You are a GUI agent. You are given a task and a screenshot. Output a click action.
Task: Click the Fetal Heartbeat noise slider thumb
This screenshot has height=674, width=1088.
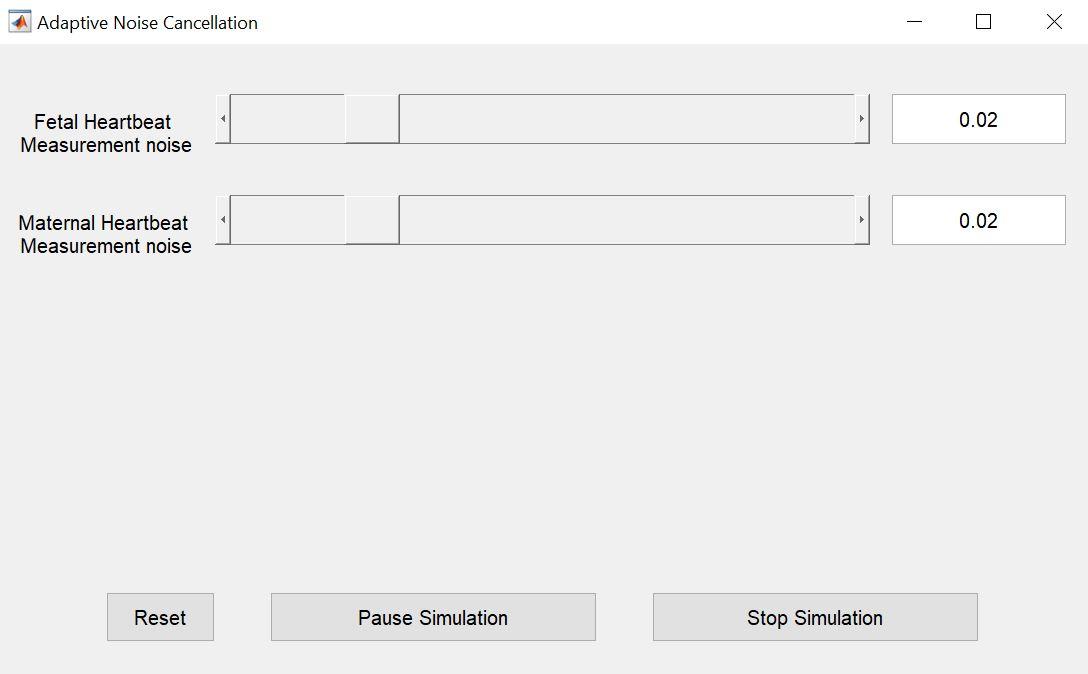tap(372, 119)
